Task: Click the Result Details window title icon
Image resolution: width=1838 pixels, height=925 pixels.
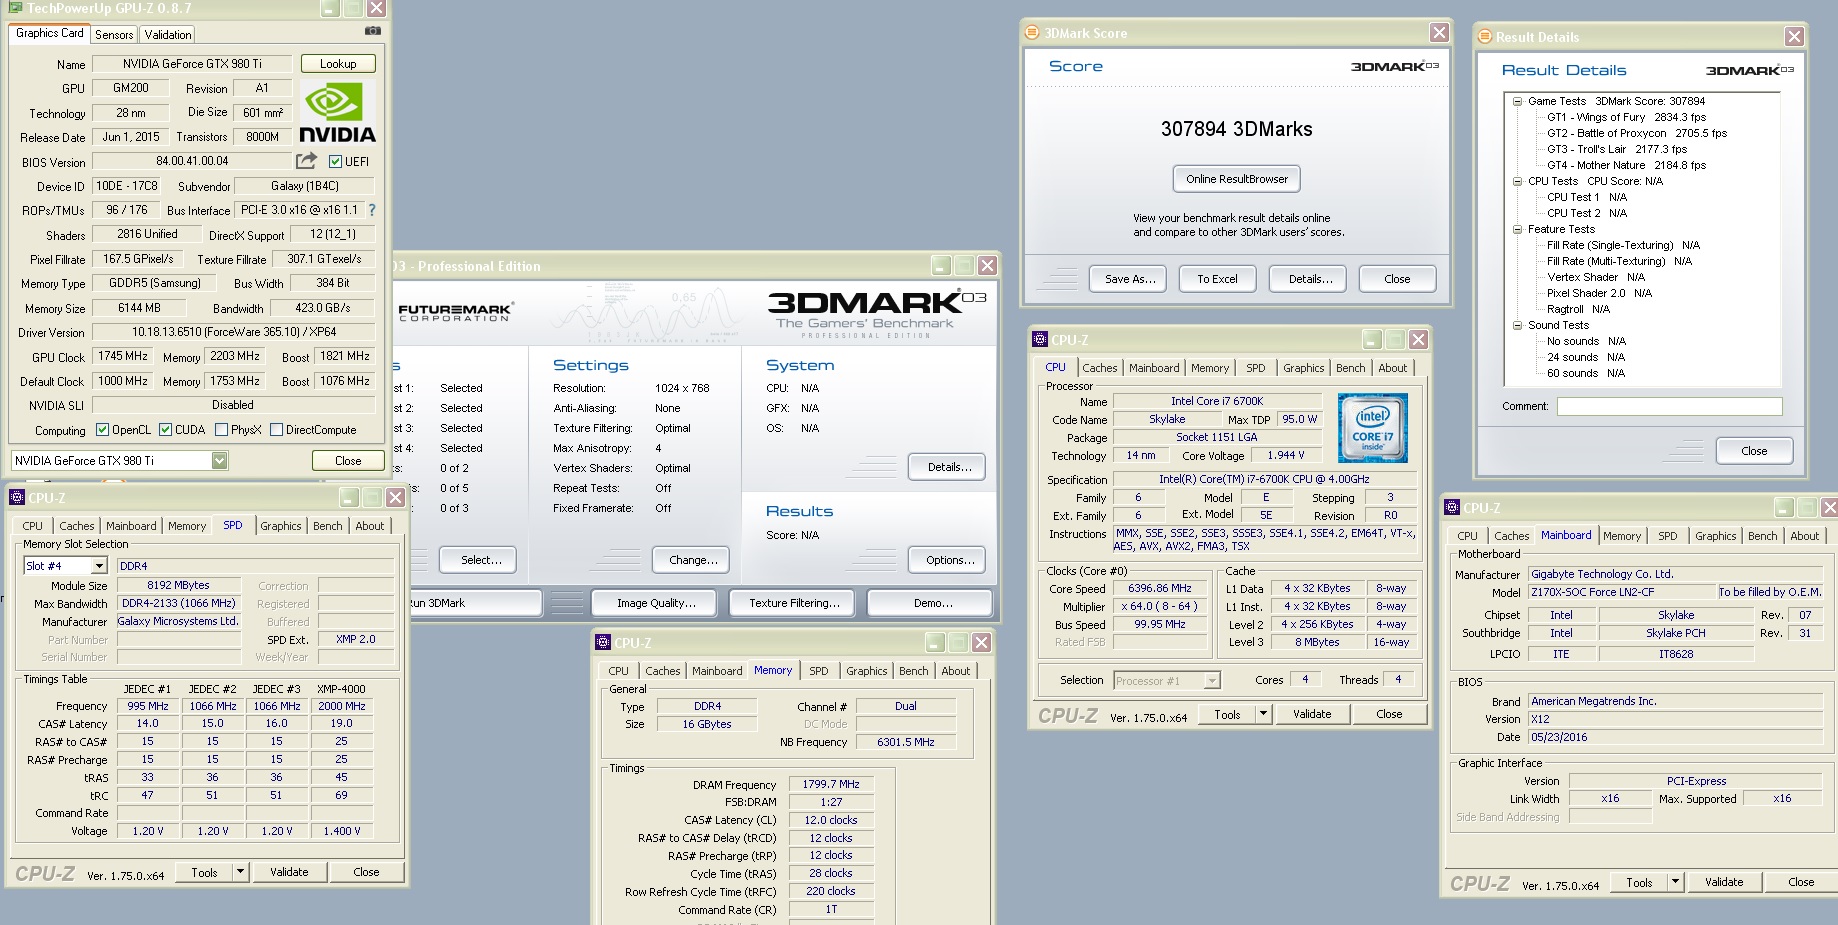Action: (x=1484, y=37)
